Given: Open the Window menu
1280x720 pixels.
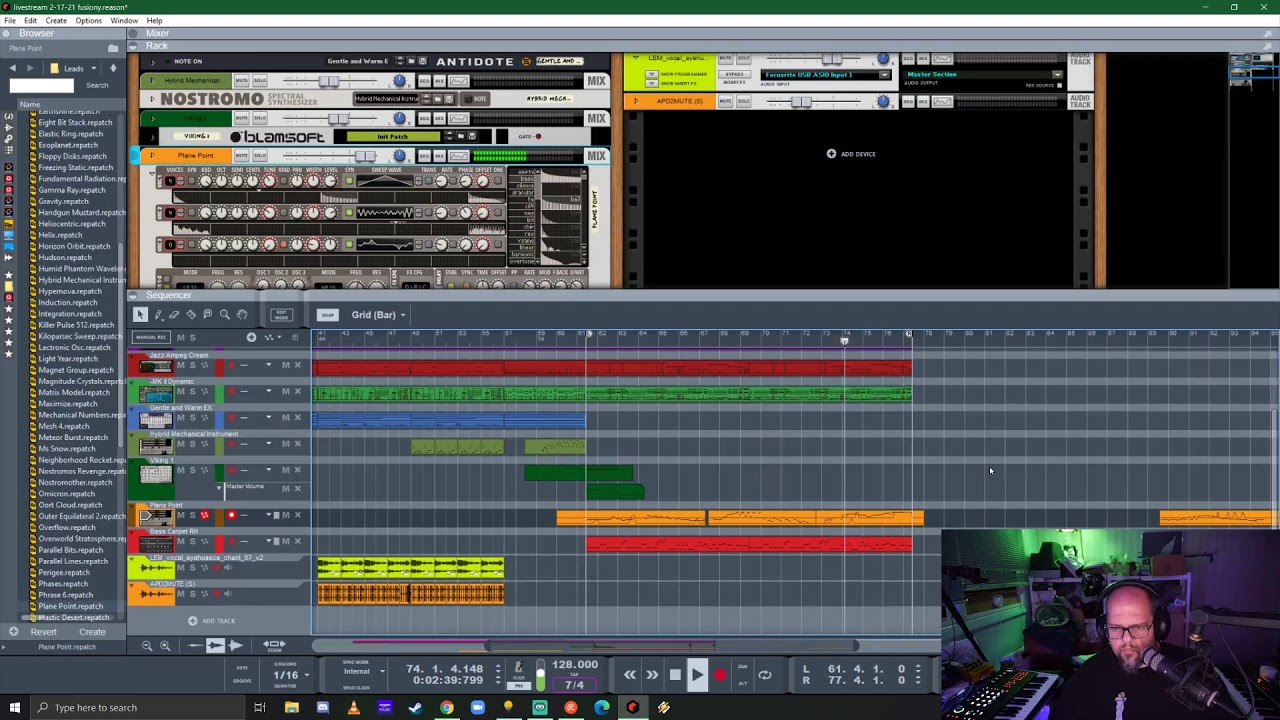Looking at the screenshot, I should click(124, 20).
